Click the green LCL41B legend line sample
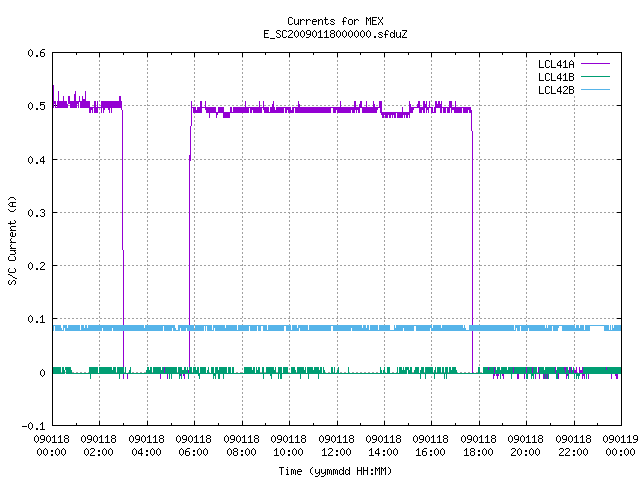640x480 pixels. (595, 76)
